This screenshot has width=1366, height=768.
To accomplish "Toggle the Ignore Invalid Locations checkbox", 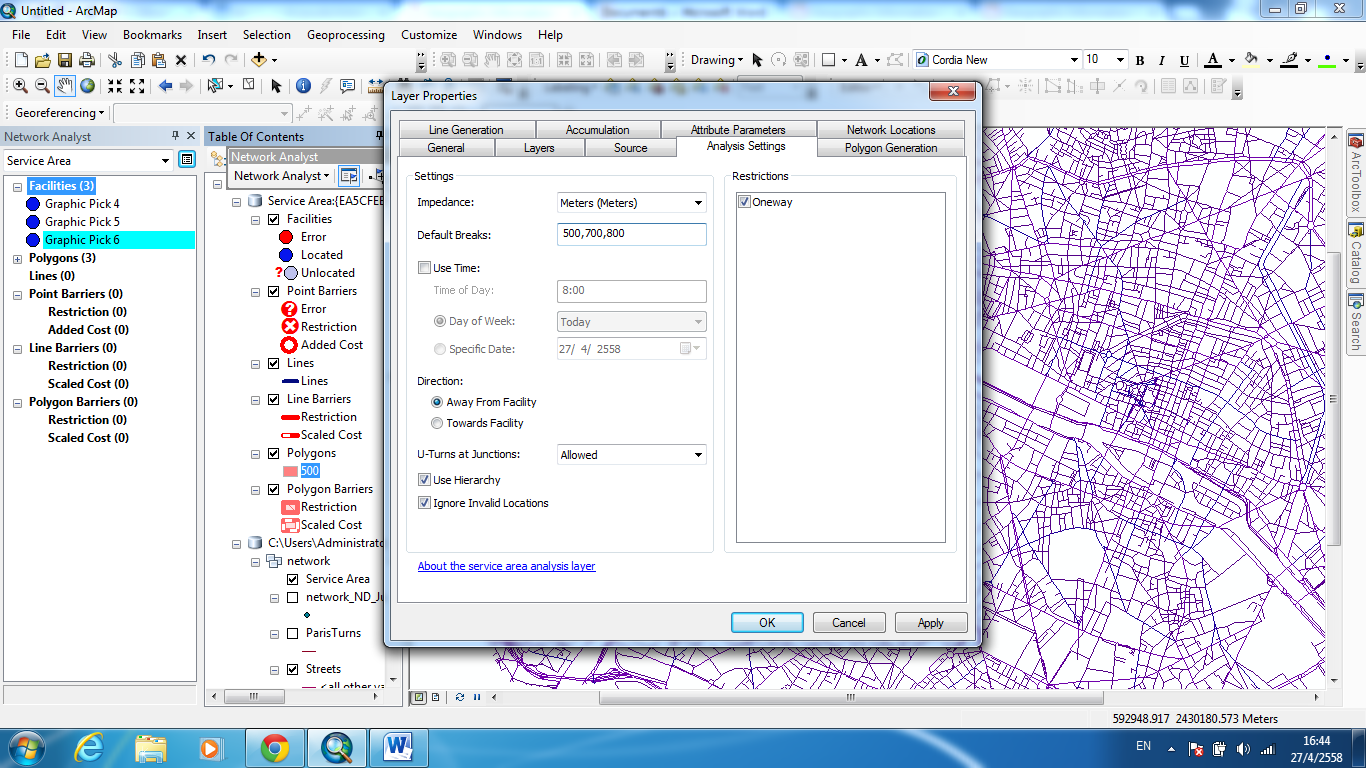I will pos(425,503).
